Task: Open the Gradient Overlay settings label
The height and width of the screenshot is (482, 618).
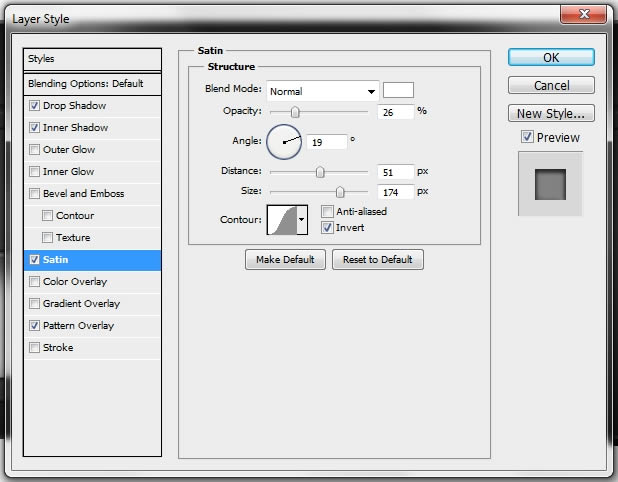Action: [82, 303]
